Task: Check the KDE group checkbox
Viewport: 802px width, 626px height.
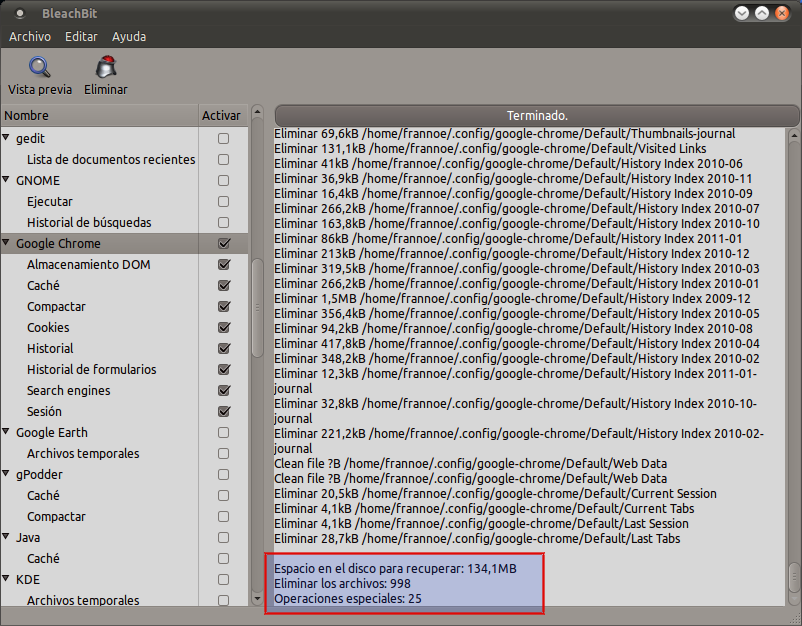Action: (x=224, y=579)
